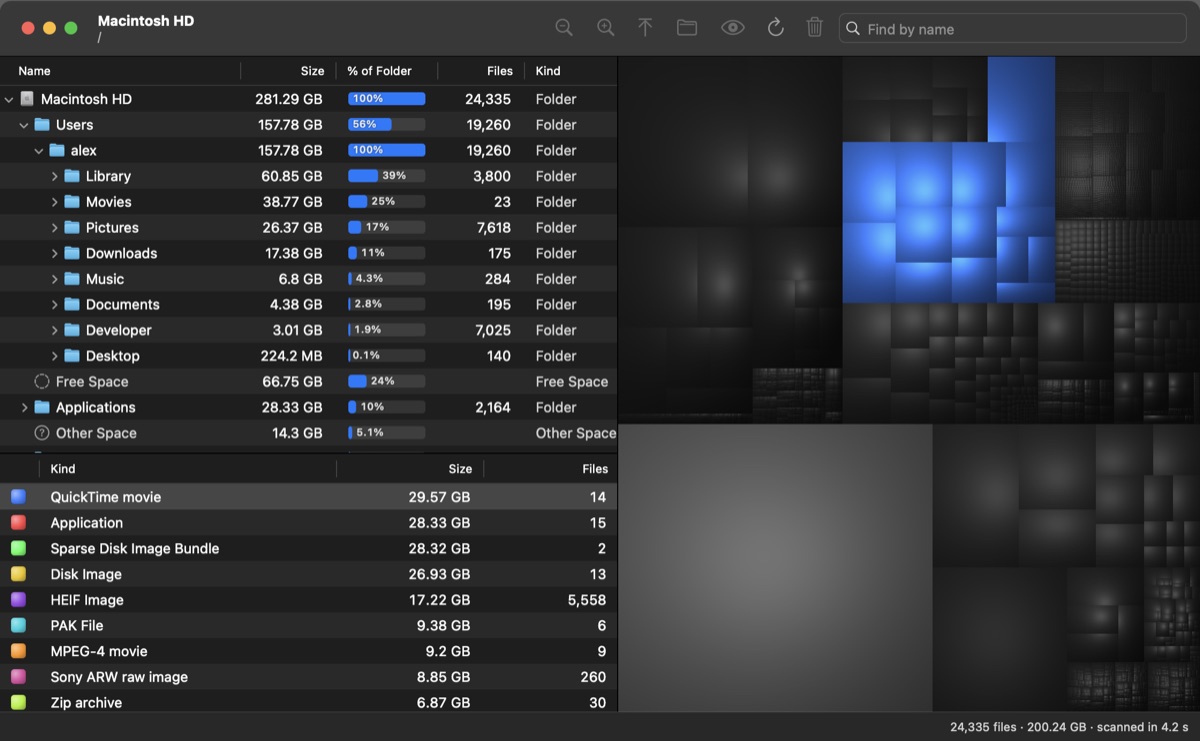Click the QuickTime movie blue color swatch
Image resolution: width=1200 pixels, height=741 pixels.
(18, 497)
